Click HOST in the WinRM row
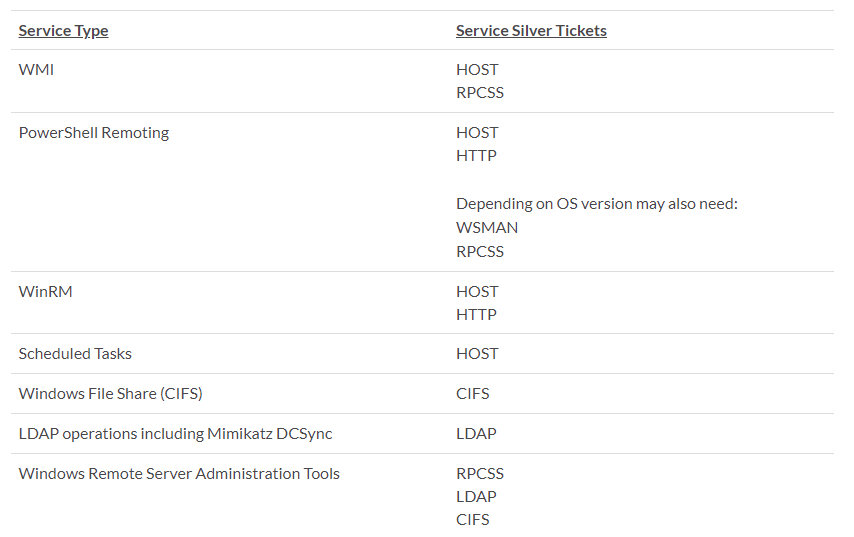Image resolution: width=854 pixels, height=537 pixels. click(x=477, y=291)
